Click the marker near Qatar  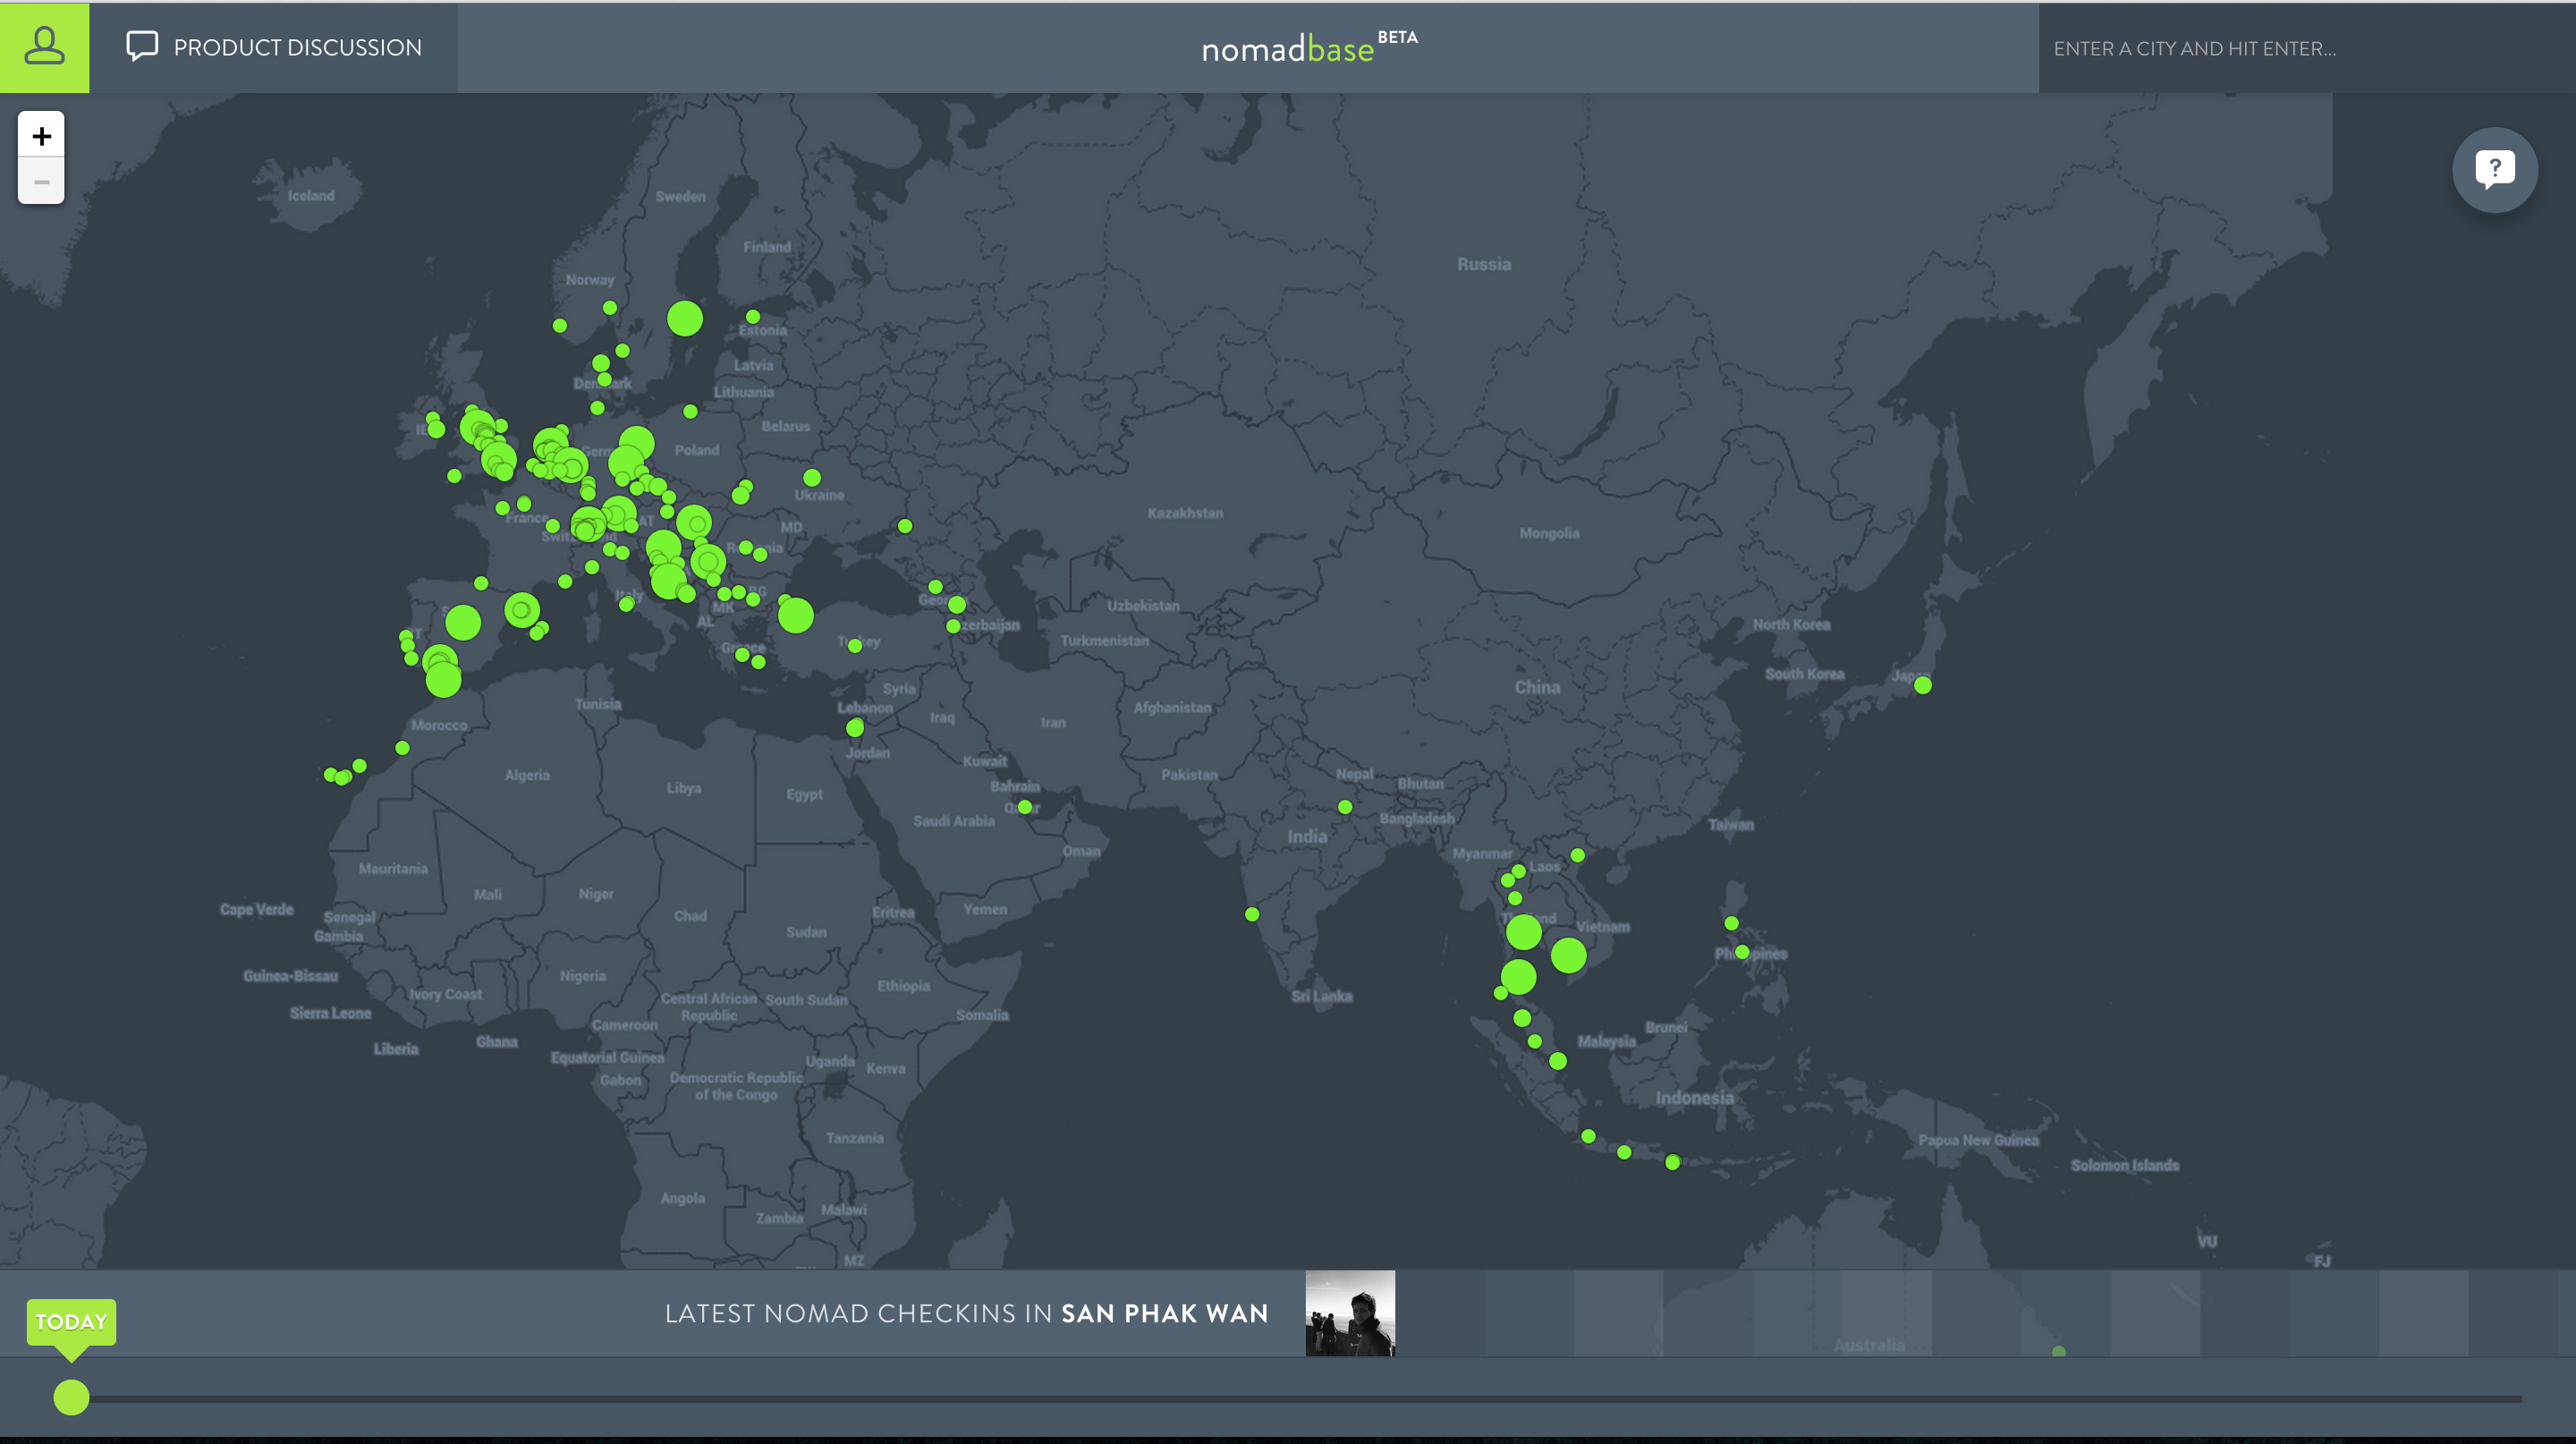[x=1025, y=806]
